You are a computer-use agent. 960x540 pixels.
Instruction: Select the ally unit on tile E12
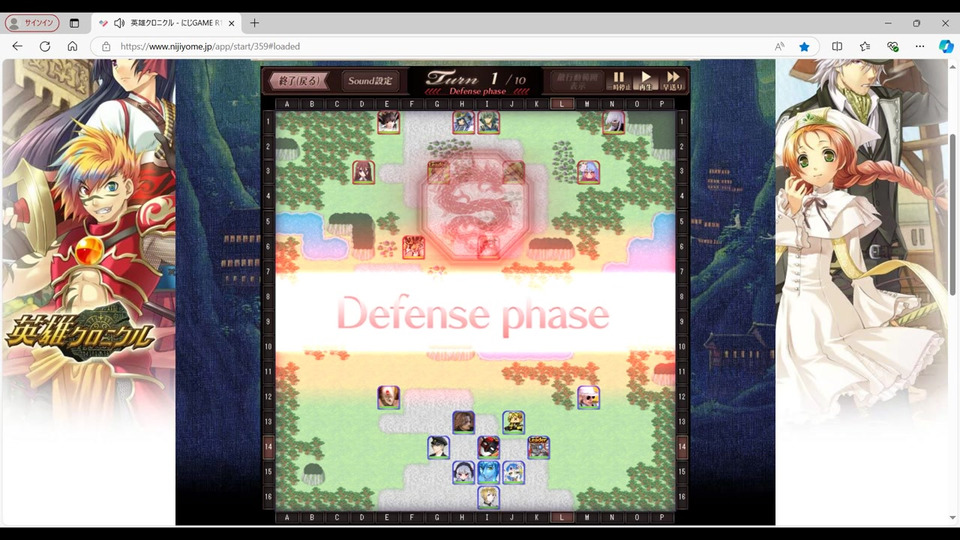pos(388,397)
